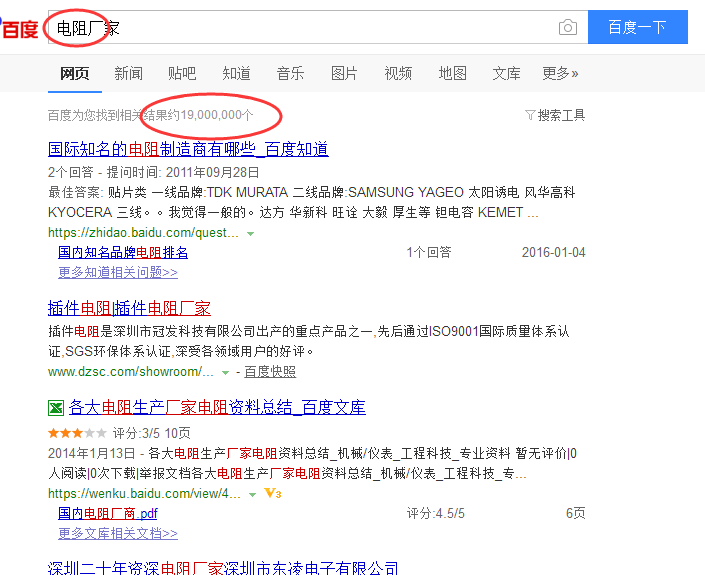Screen dimensions: 705x575
Task: Open result 各大电阻生产厂家电阻资料总结_百度文库
Action: (x=217, y=408)
